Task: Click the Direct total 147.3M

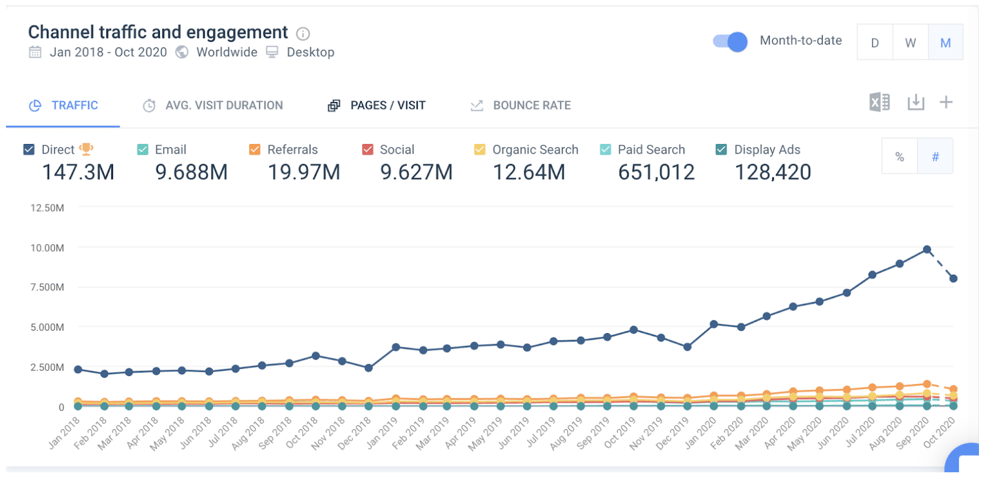Action: tap(78, 172)
